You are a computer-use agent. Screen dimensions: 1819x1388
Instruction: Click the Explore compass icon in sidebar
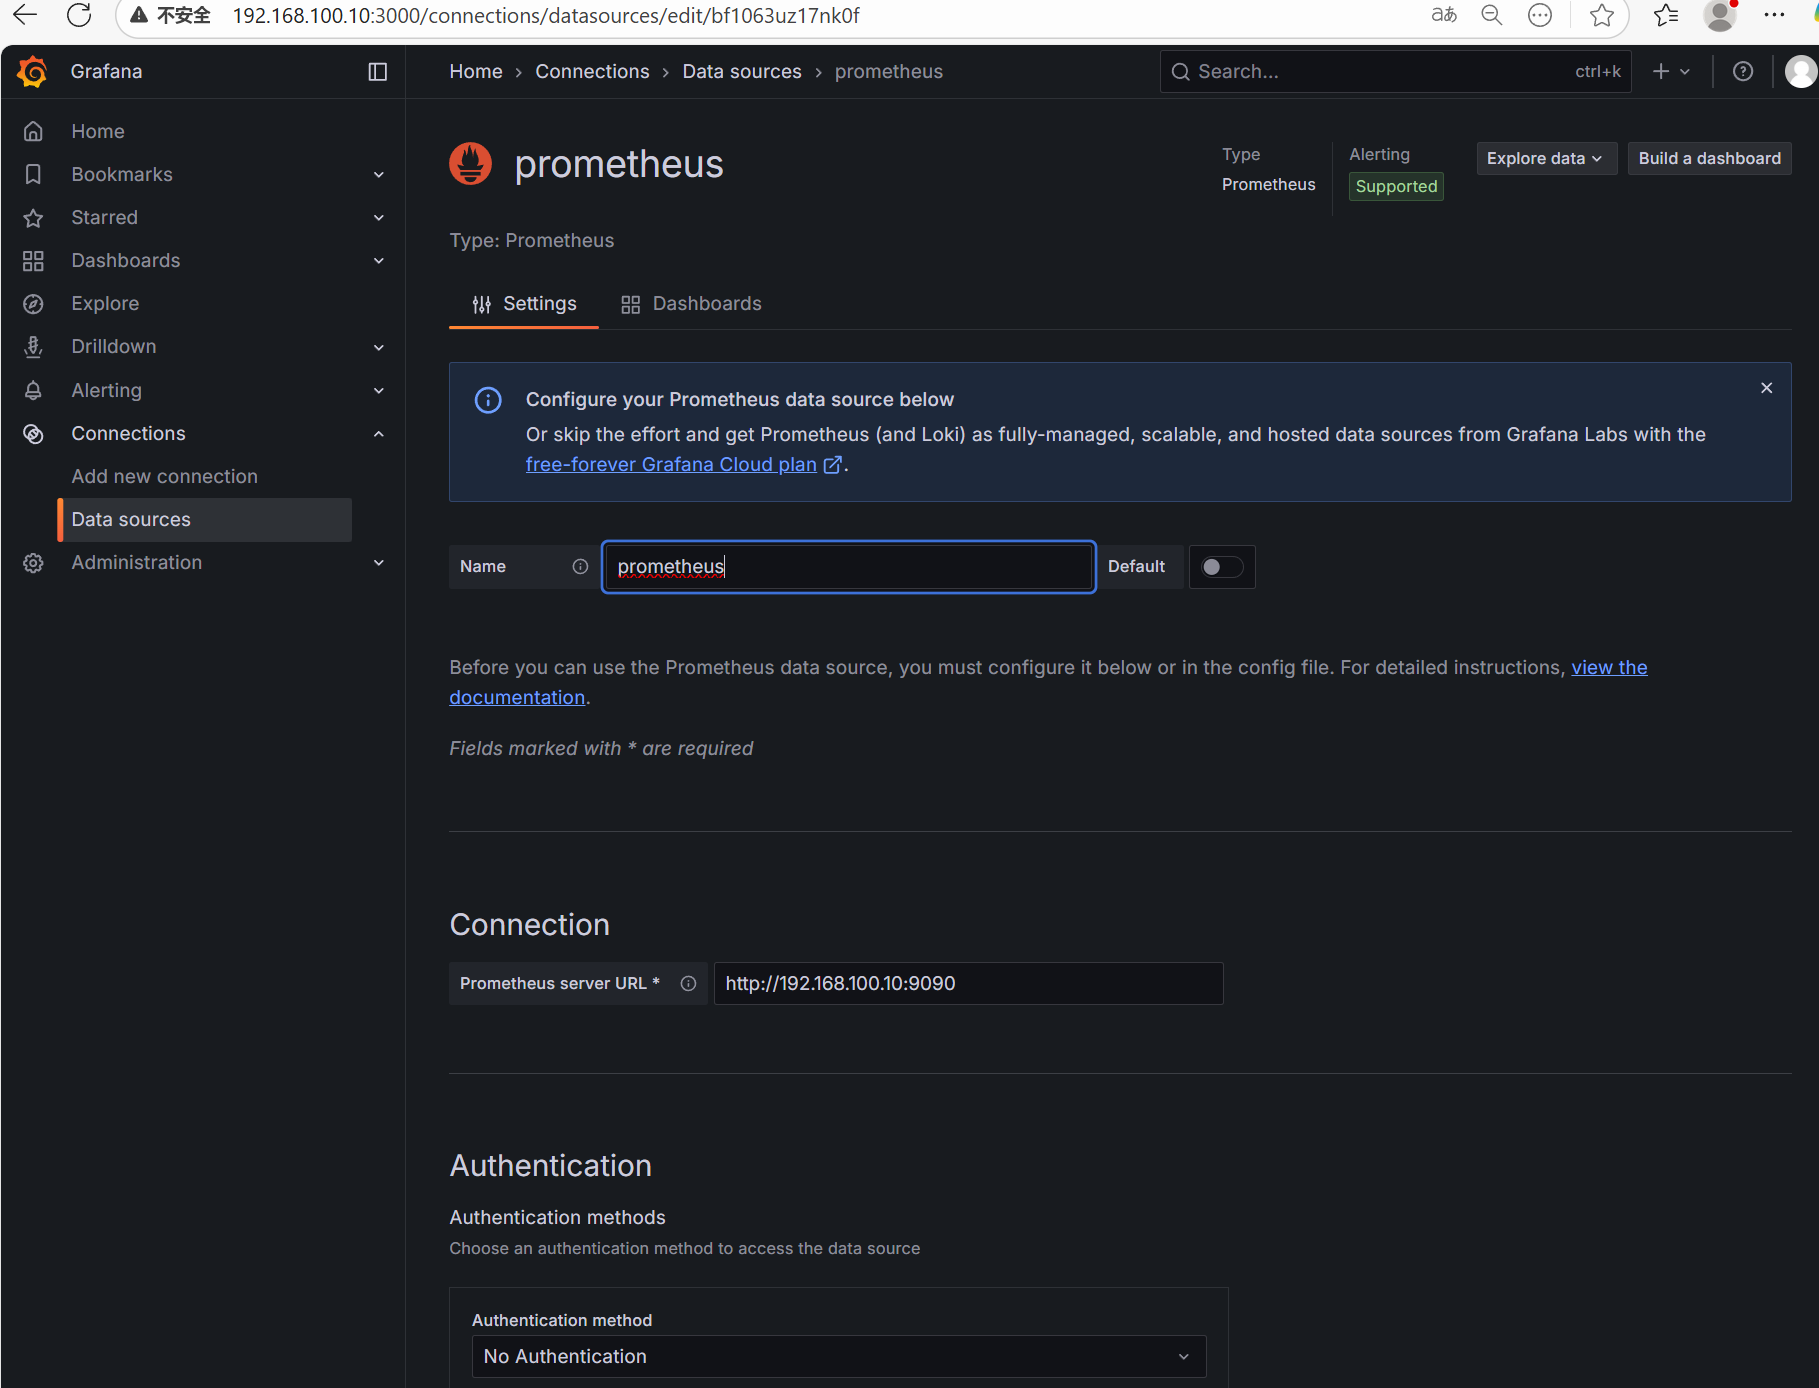33,303
